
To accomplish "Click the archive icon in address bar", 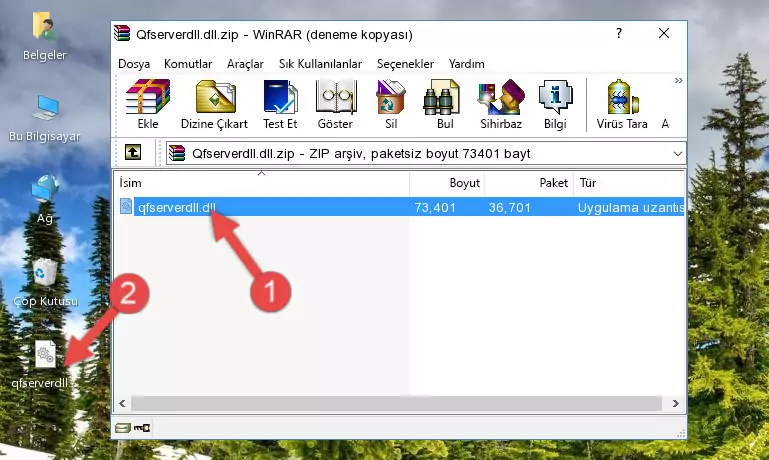I will point(177,153).
